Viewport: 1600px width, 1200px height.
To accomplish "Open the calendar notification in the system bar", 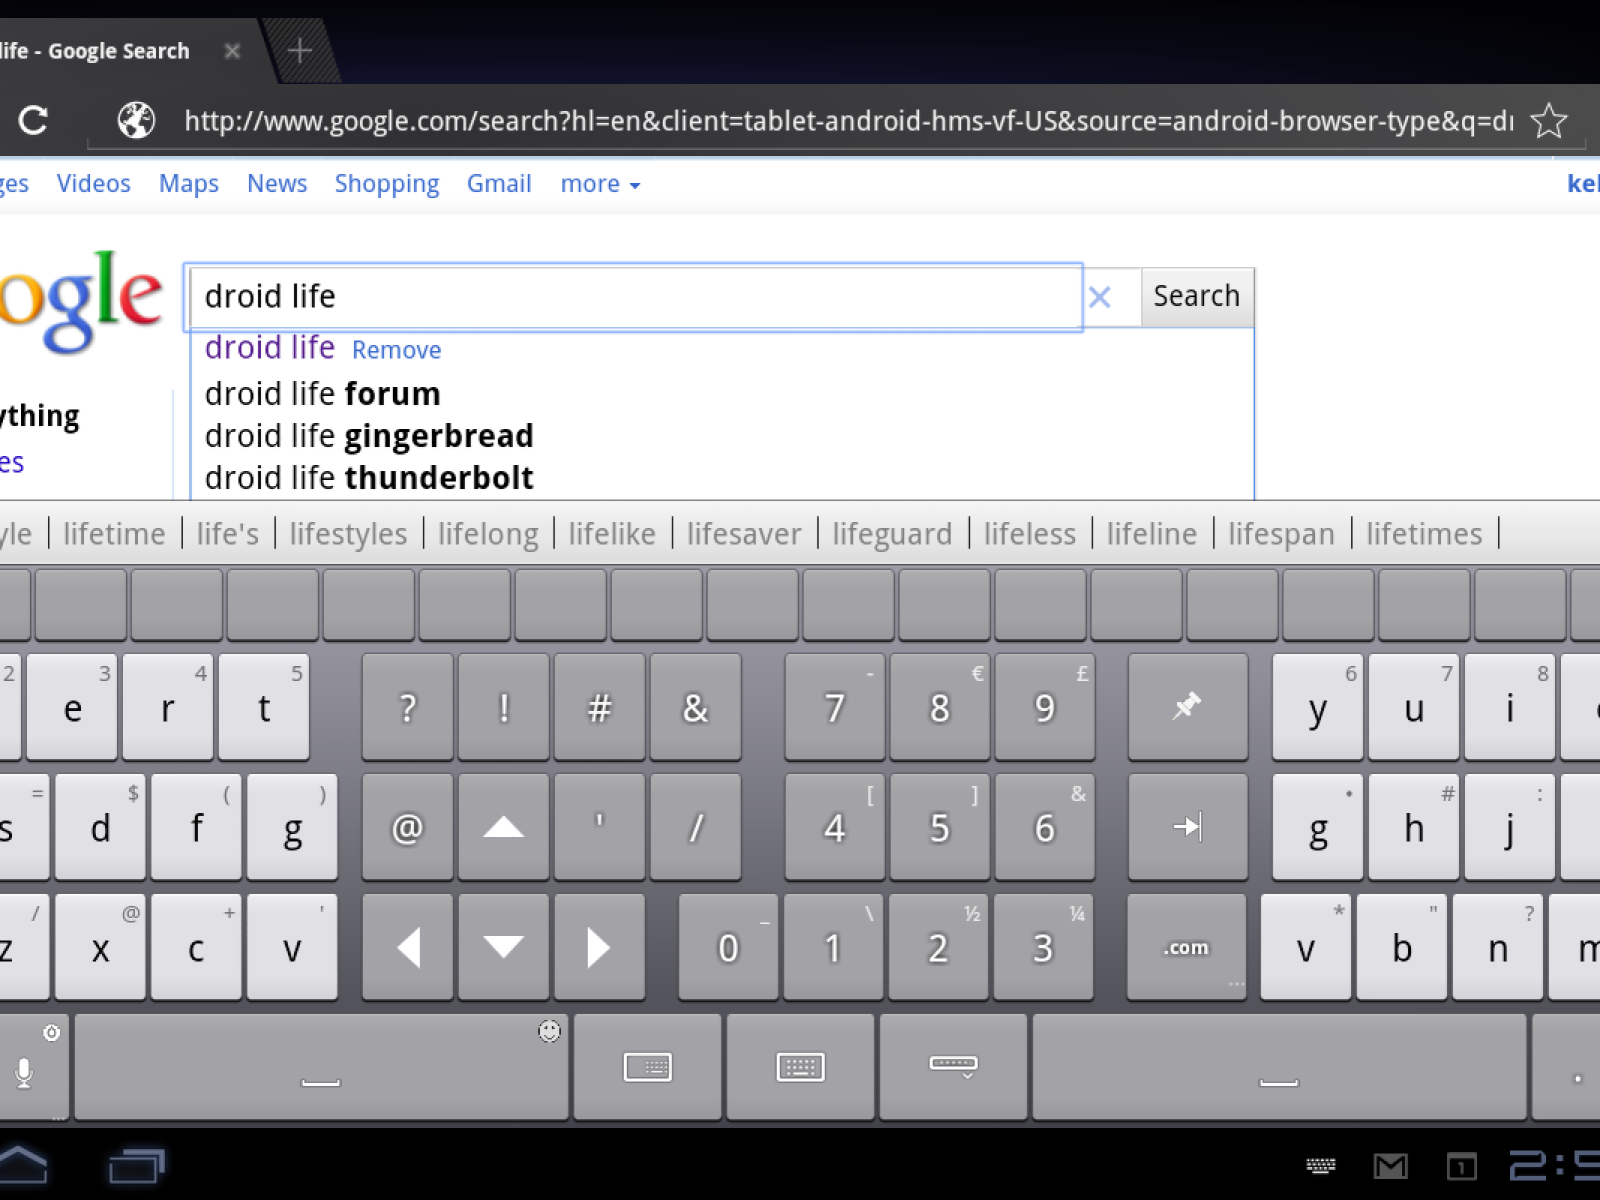I will pos(1461,1166).
